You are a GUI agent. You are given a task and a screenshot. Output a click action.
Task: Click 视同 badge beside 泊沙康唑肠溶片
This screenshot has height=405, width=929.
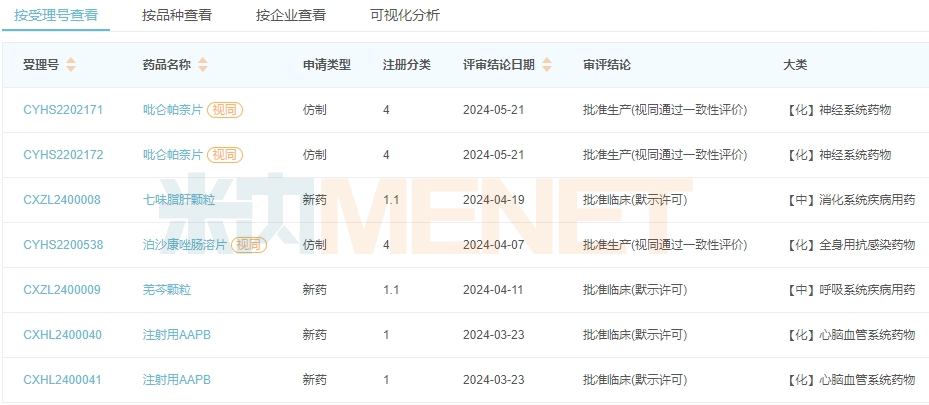pos(249,245)
